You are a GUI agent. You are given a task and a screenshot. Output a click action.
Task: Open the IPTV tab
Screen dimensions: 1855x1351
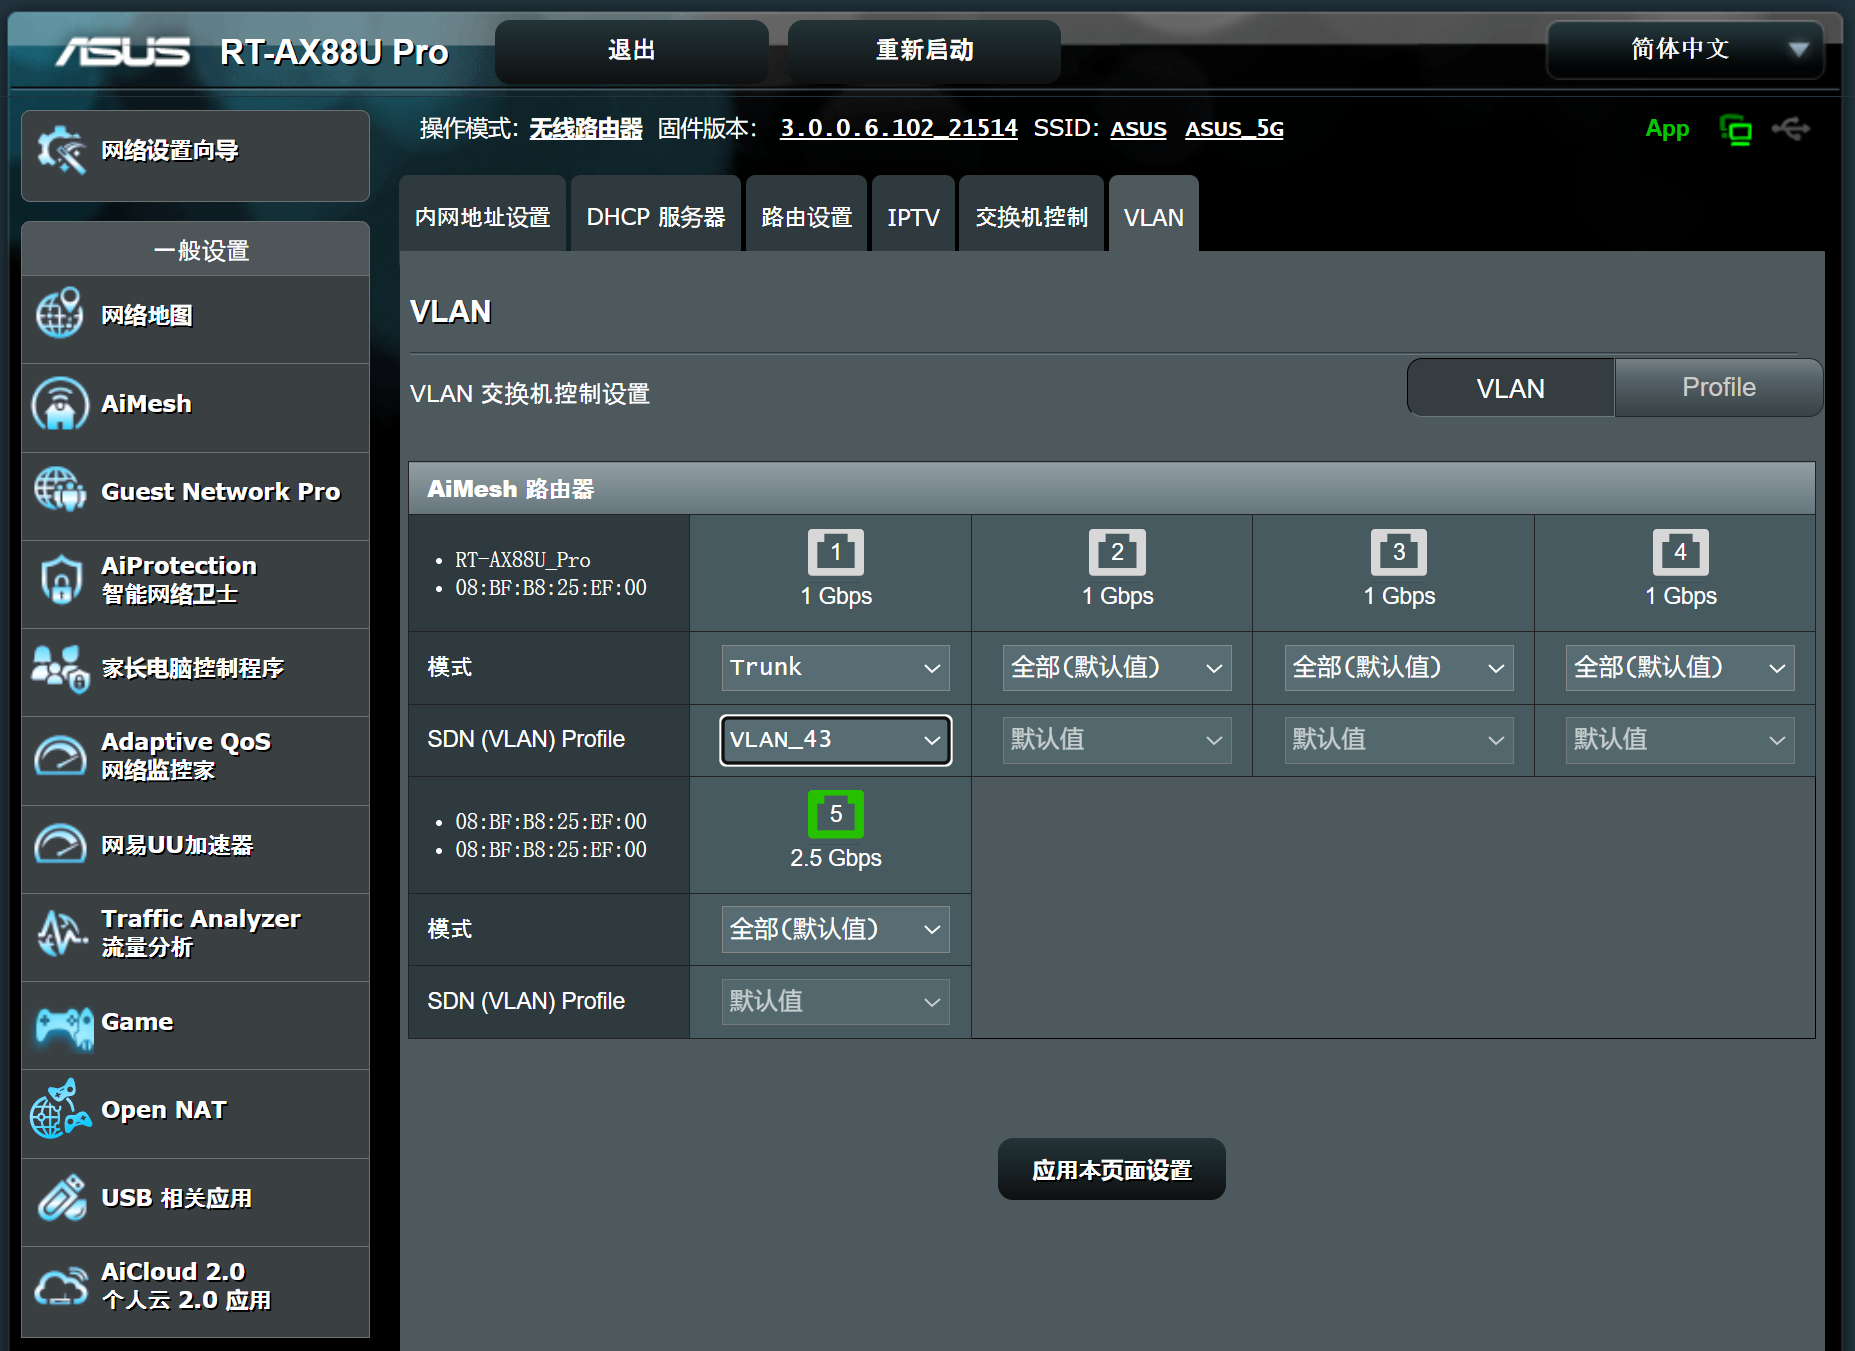(x=913, y=216)
